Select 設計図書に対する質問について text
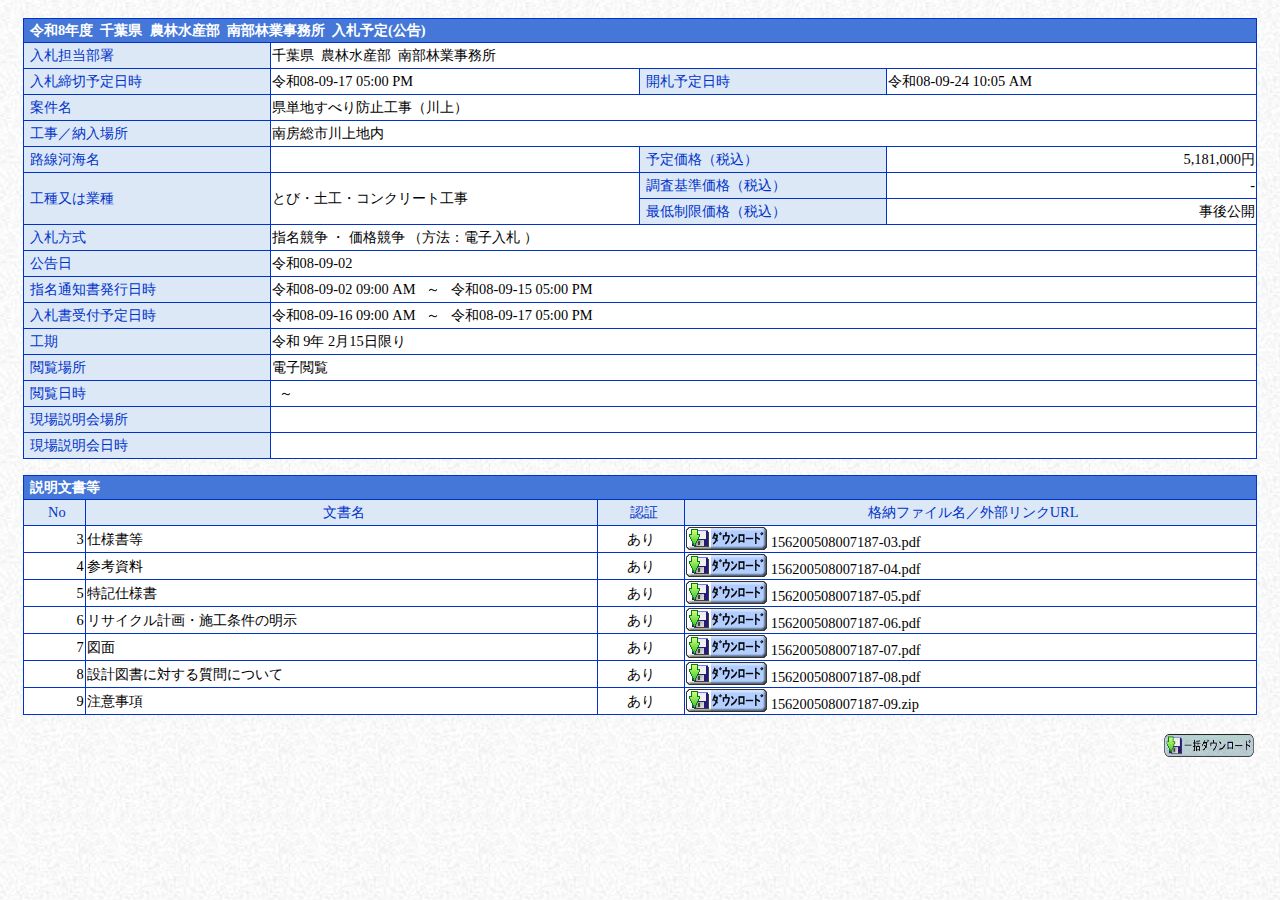The image size is (1280, 900). 185,675
